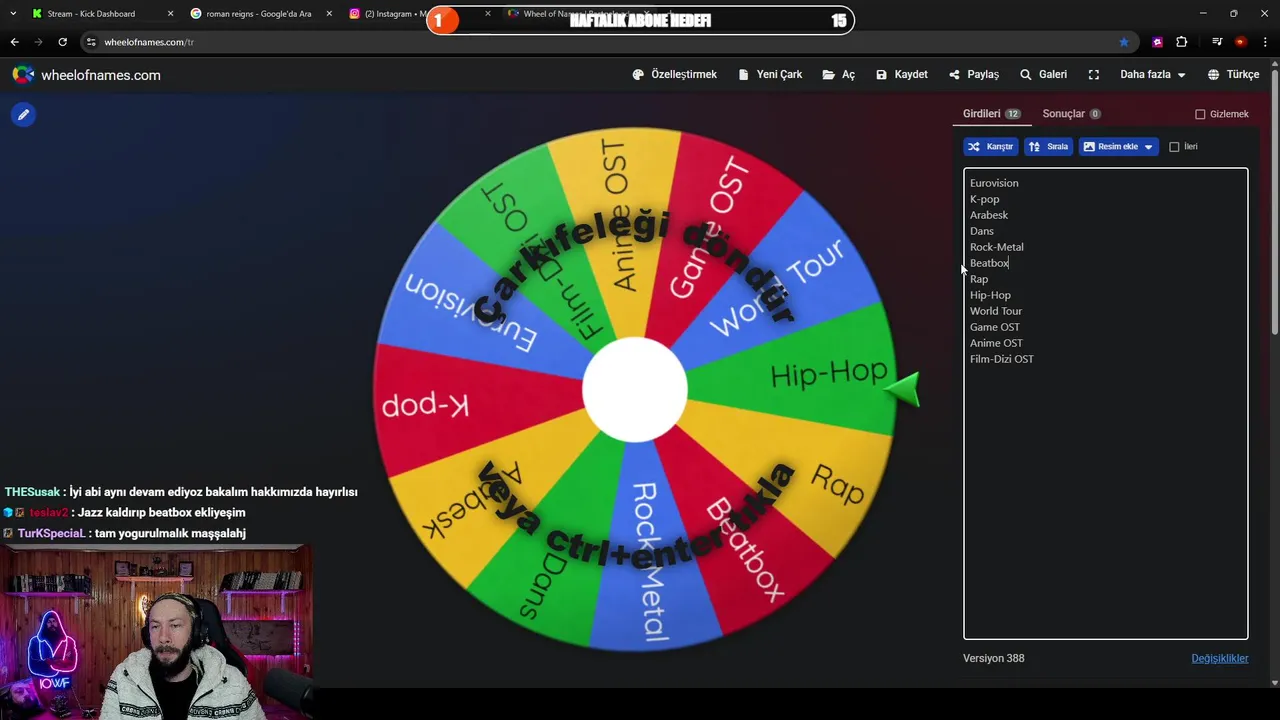Place cursor on Beatbox entry line

(x=989, y=263)
